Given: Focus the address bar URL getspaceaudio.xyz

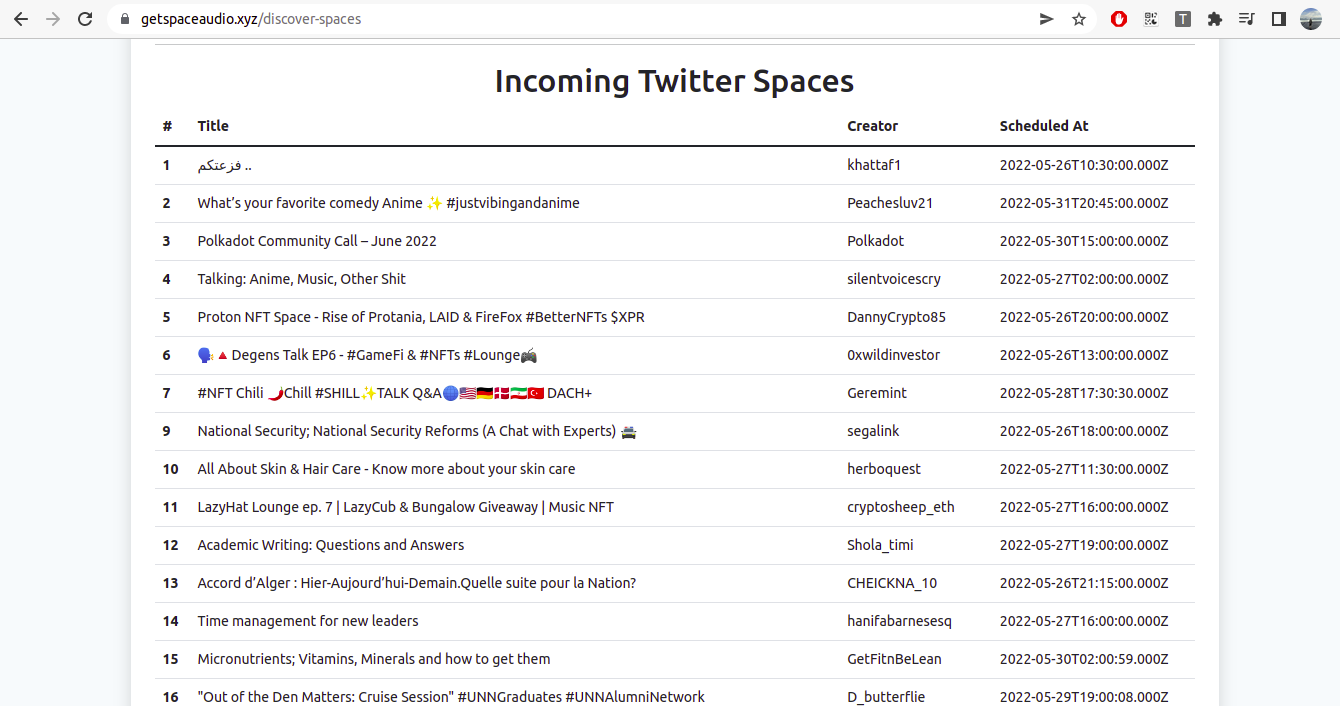Looking at the screenshot, I should point(251,19).
